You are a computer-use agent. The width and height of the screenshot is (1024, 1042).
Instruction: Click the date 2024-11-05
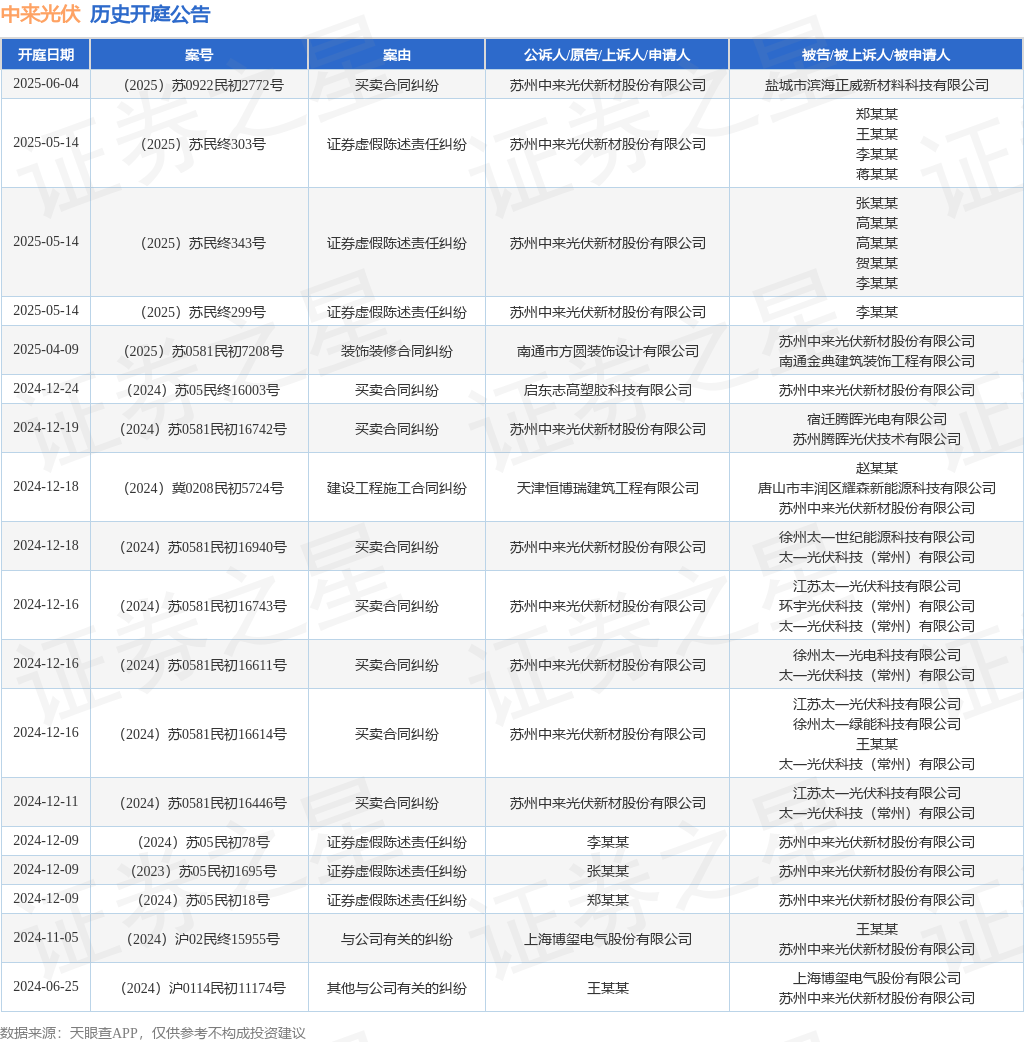46,938
